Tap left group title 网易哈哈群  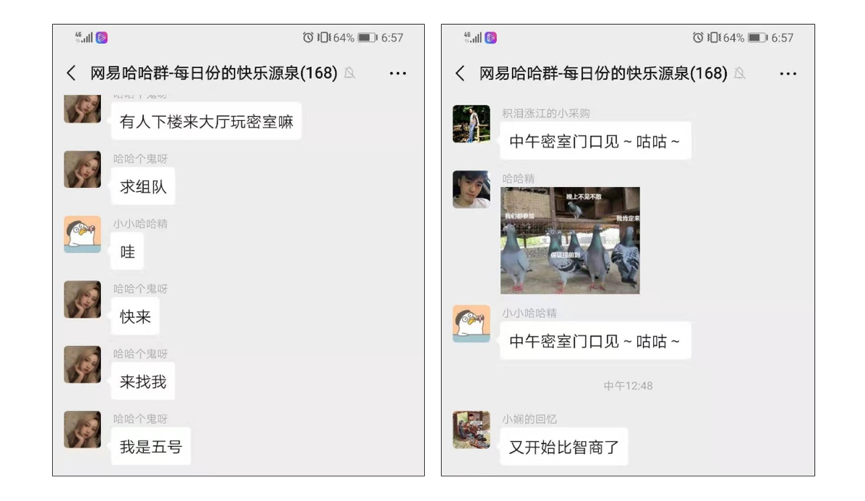[213, 73]
